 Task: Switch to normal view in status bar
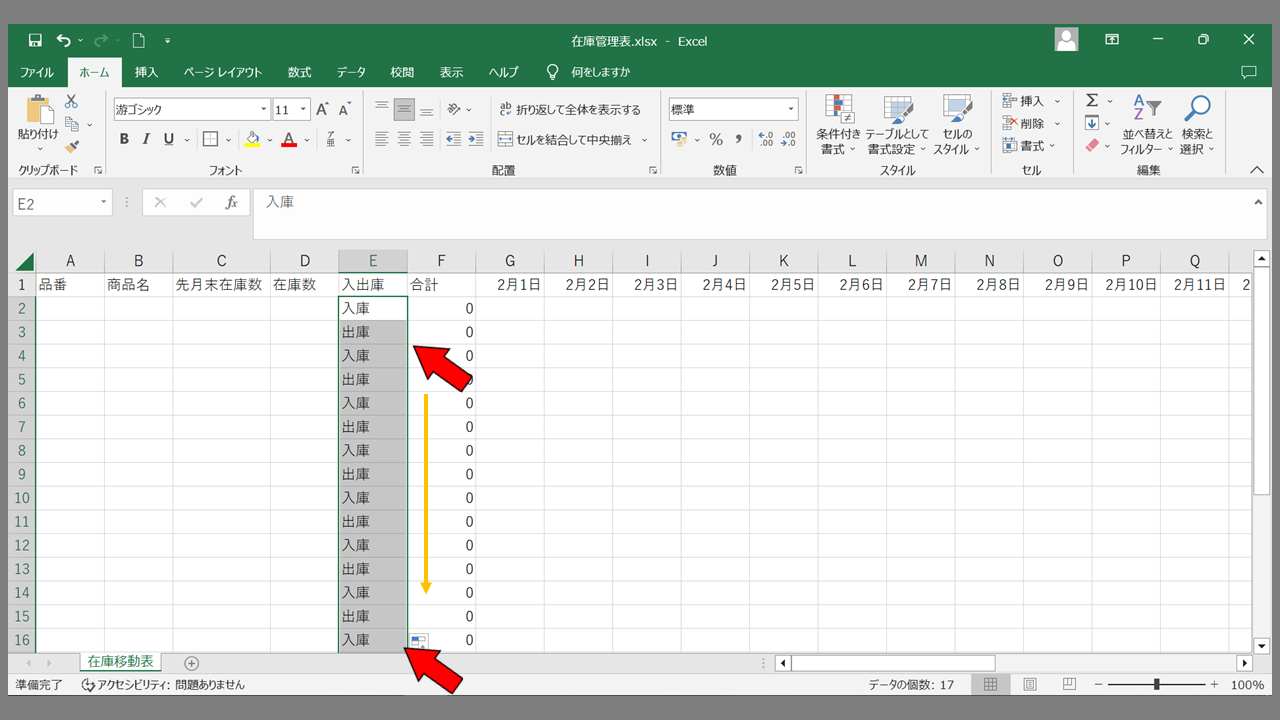[x=990, y=685]
